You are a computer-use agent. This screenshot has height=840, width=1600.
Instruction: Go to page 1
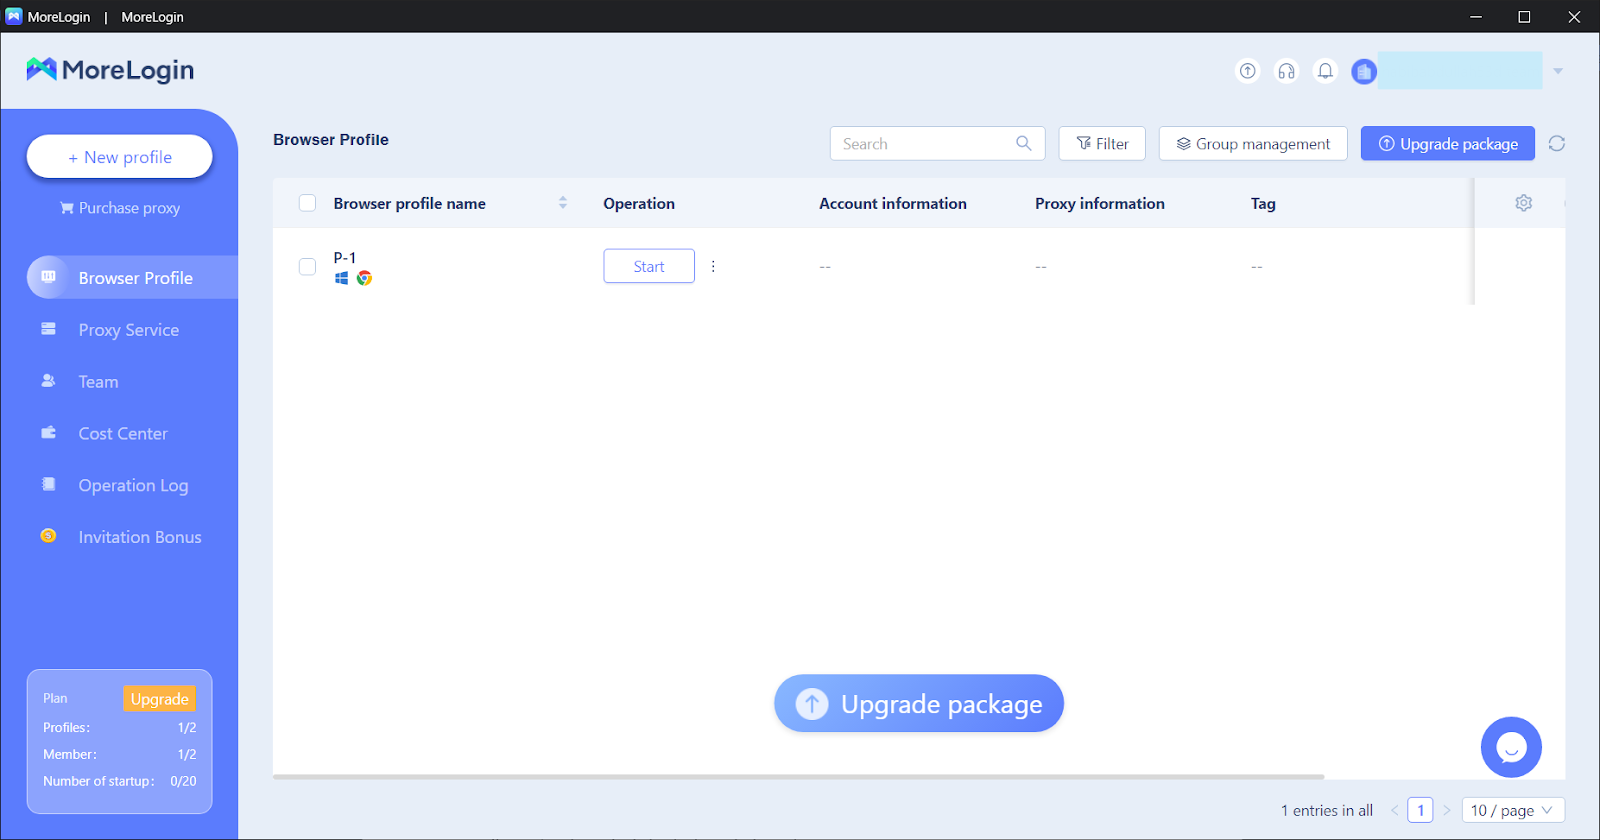point(1420,810)
